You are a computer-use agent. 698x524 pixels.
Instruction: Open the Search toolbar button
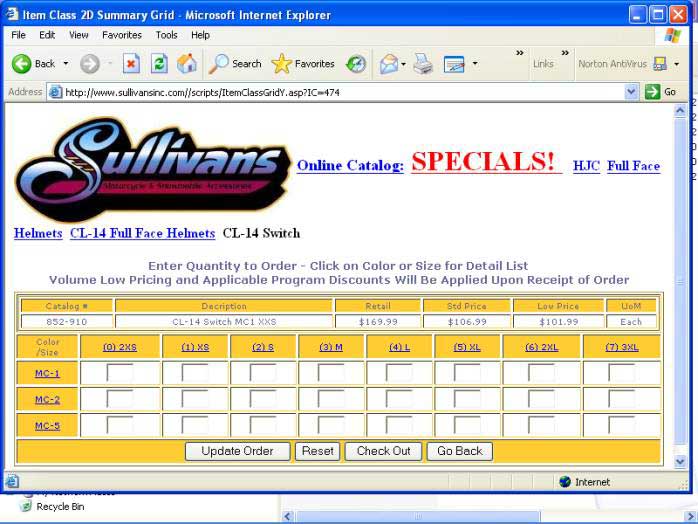[235, 64]
